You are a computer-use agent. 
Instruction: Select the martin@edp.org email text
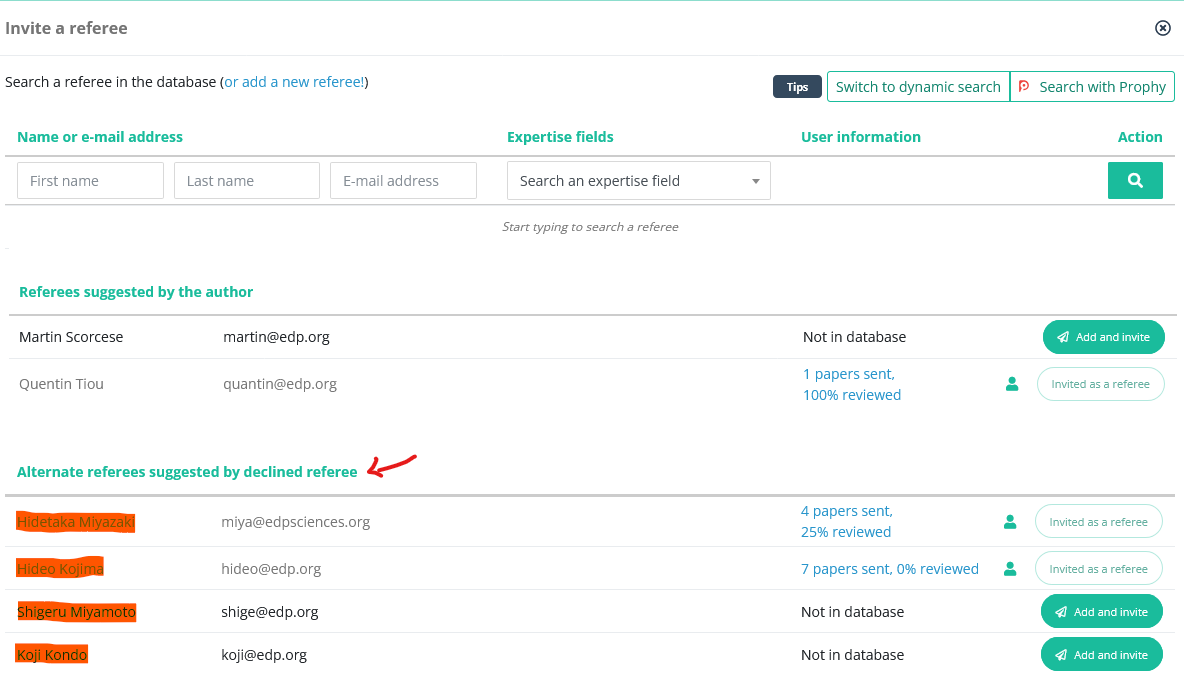pos(276,337)
